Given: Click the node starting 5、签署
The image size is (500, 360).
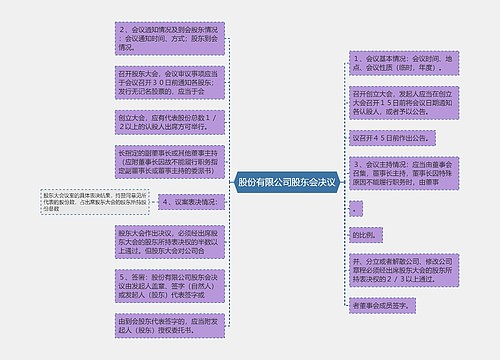Looking at the screenshot, I should click(170, 286).
